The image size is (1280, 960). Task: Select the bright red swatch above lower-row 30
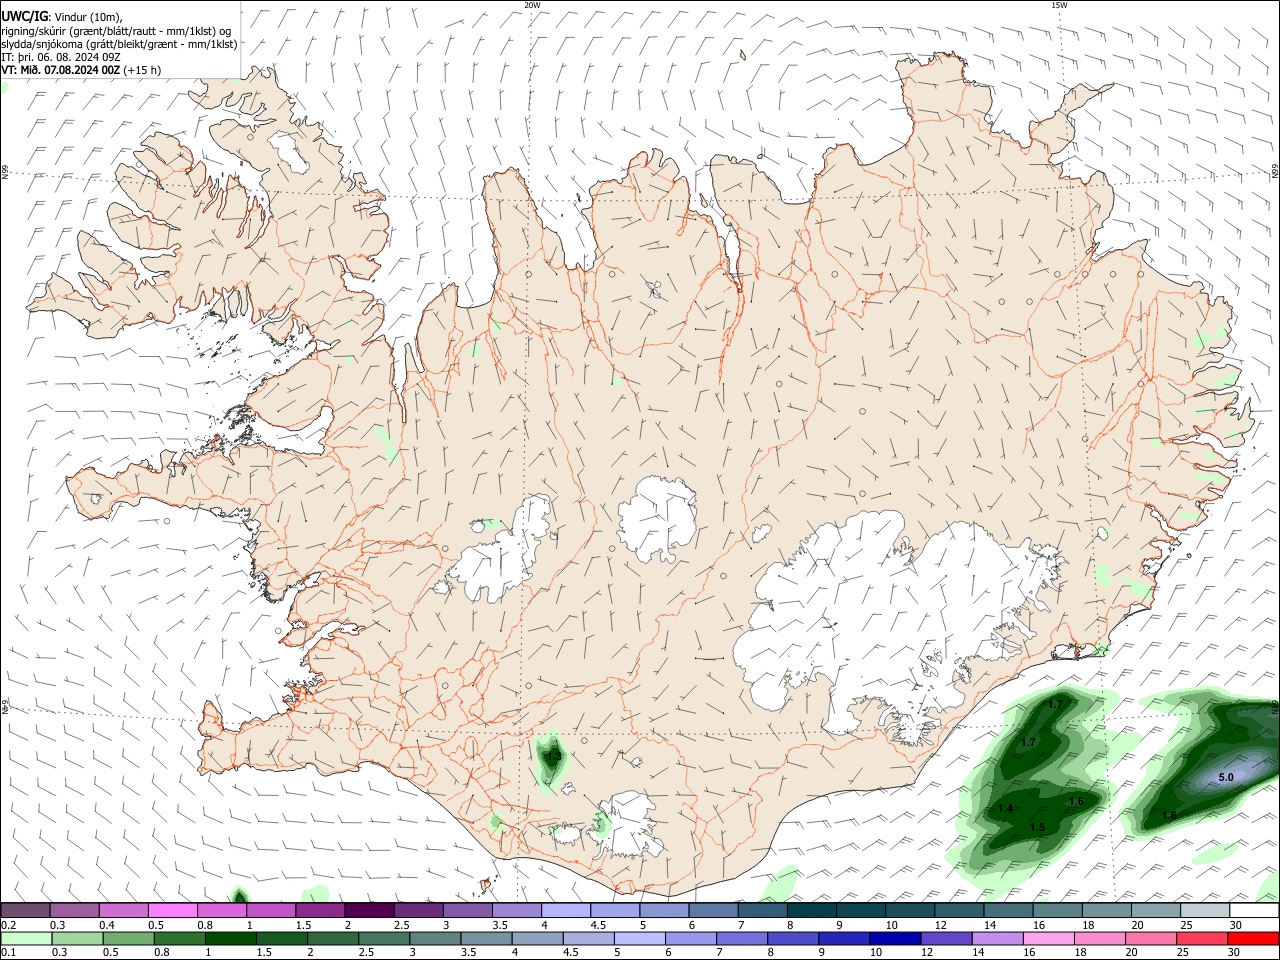coord(1253,939)
